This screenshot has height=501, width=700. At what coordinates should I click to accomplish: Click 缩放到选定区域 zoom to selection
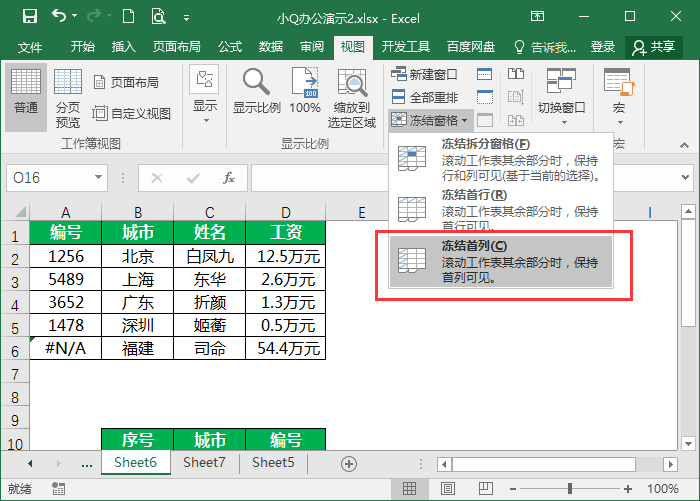tap(352, 98)
